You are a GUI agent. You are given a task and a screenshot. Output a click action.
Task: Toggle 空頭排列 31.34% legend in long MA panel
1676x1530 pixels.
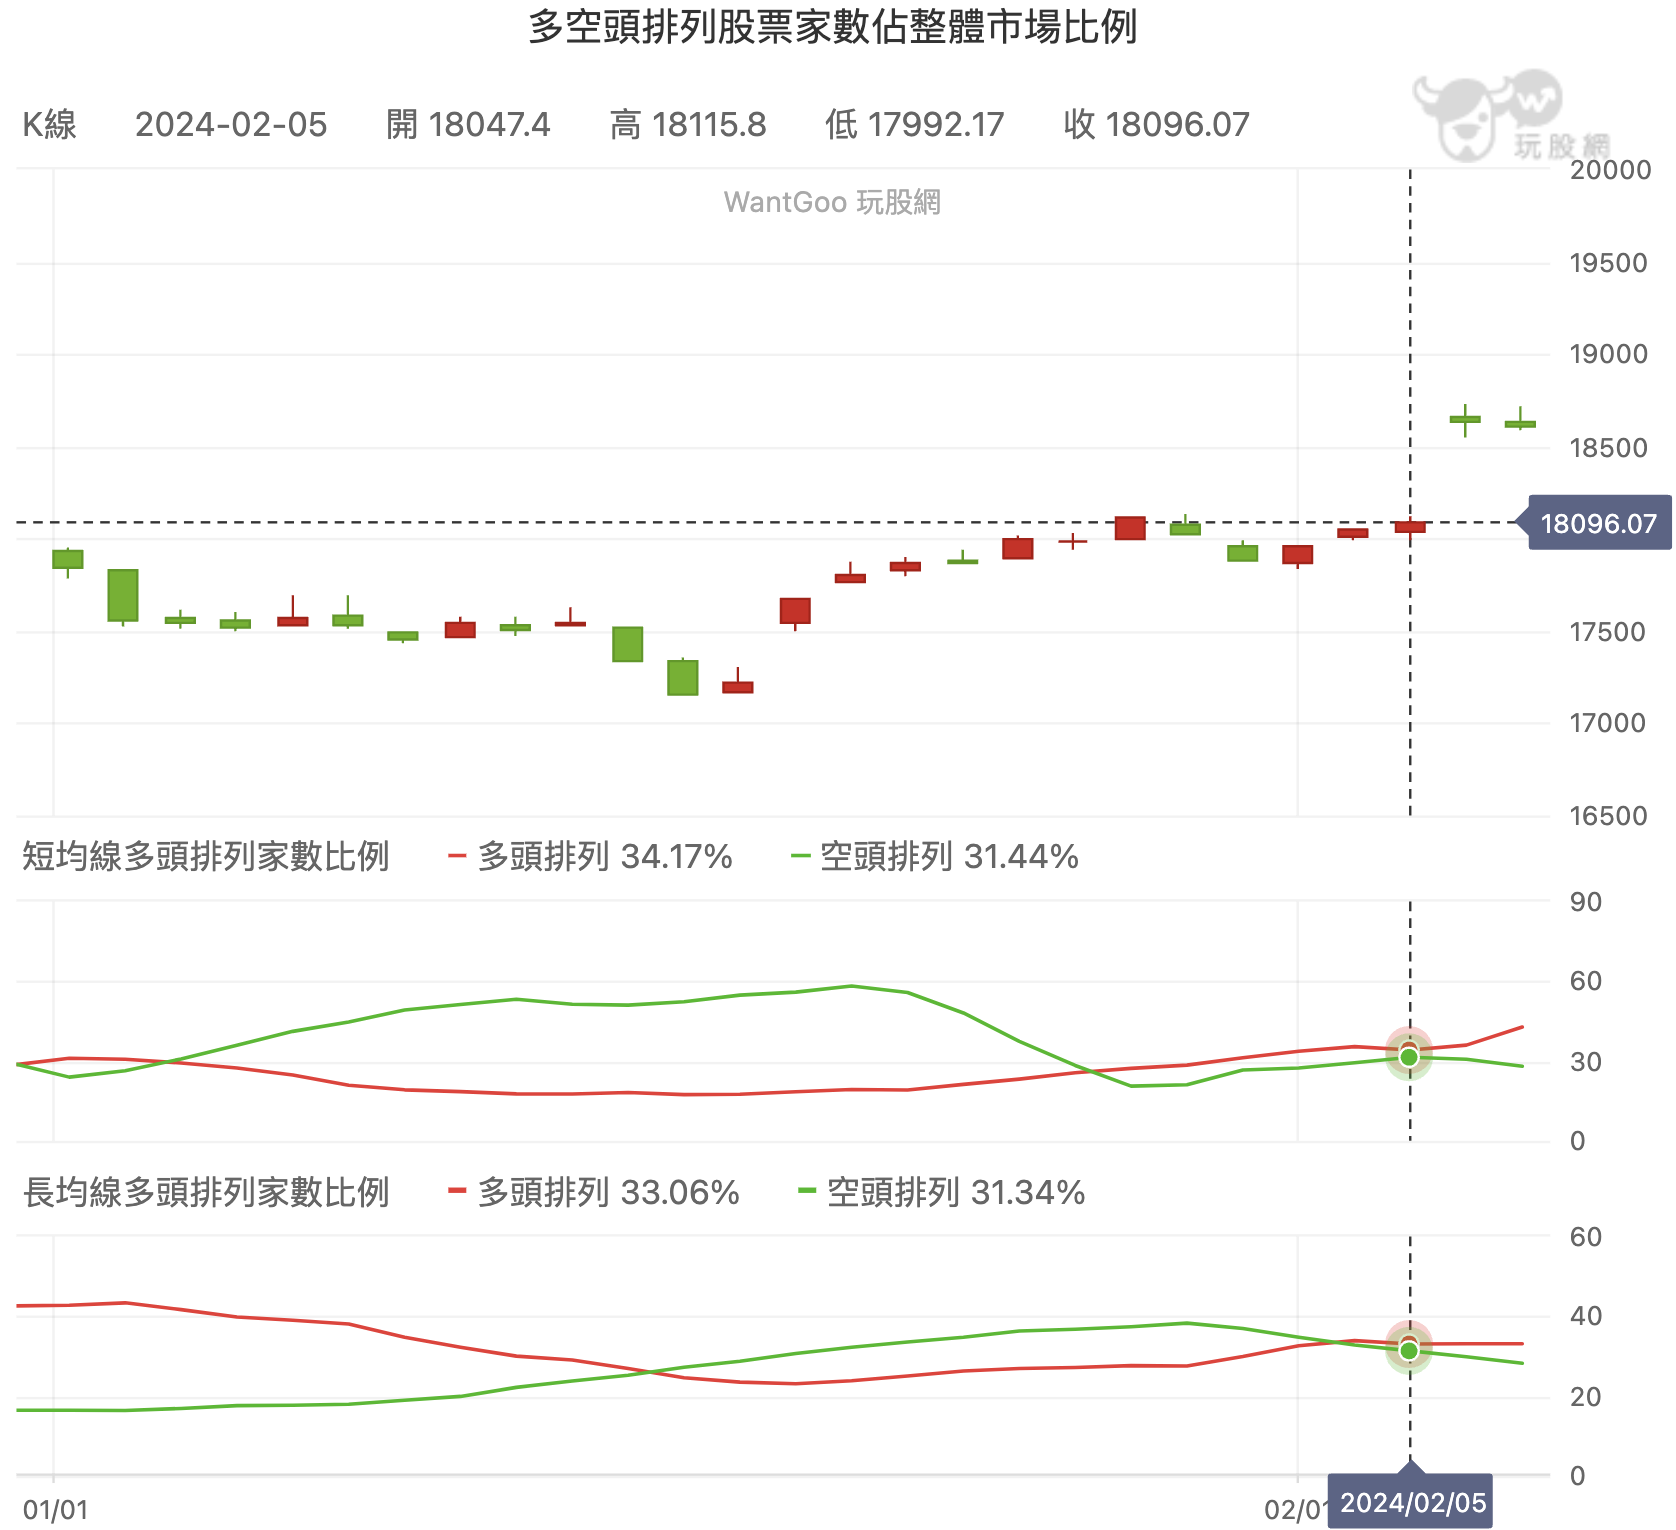(x=942, y=1192)
